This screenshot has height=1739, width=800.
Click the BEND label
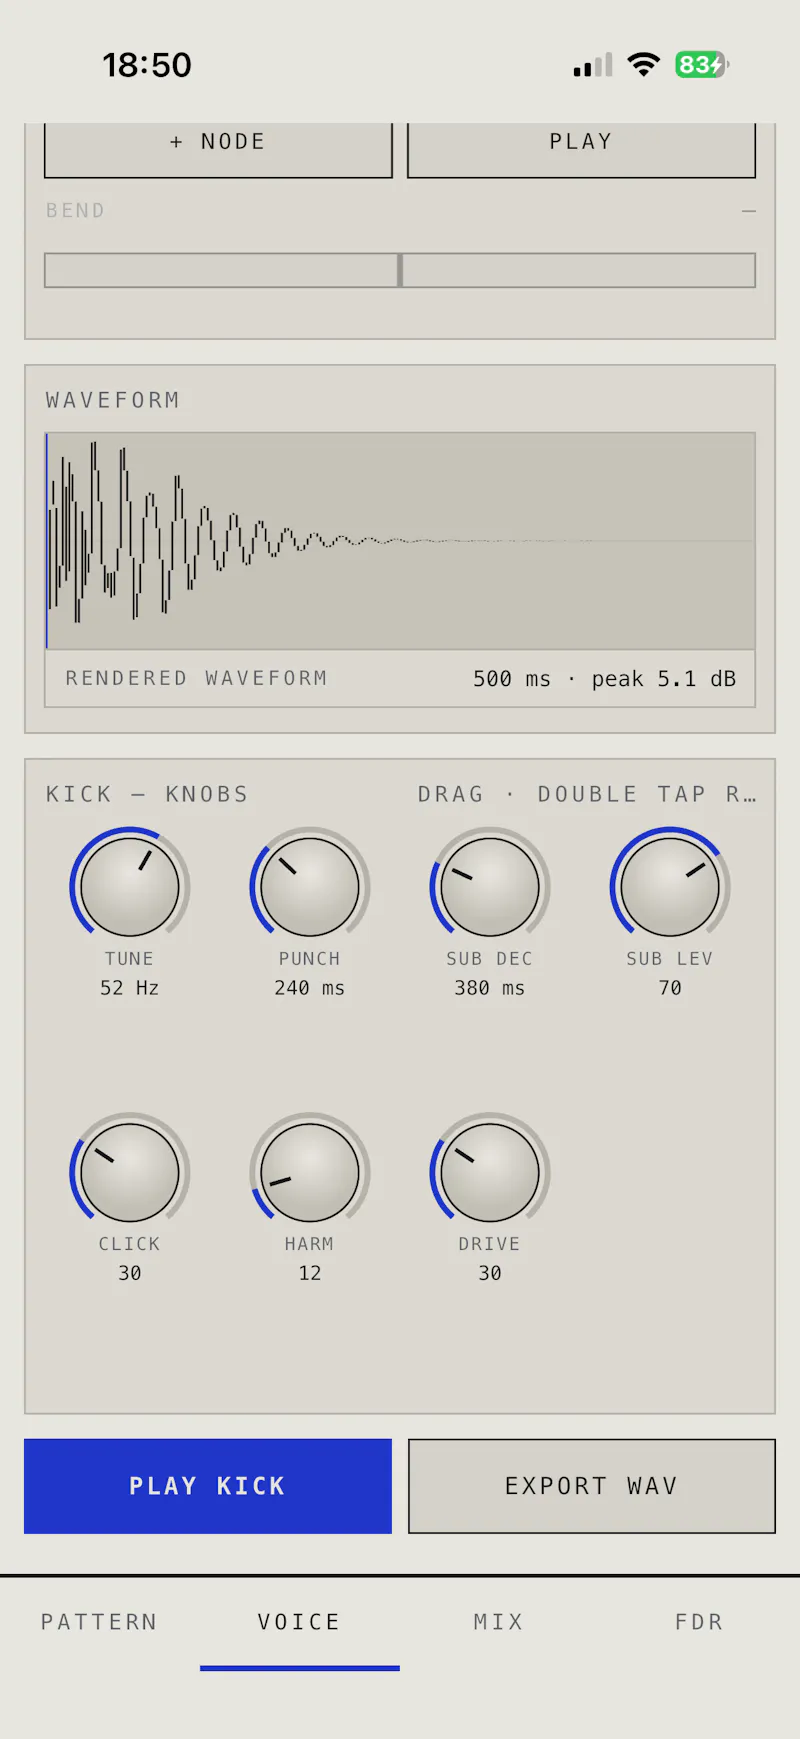(75, 211)
